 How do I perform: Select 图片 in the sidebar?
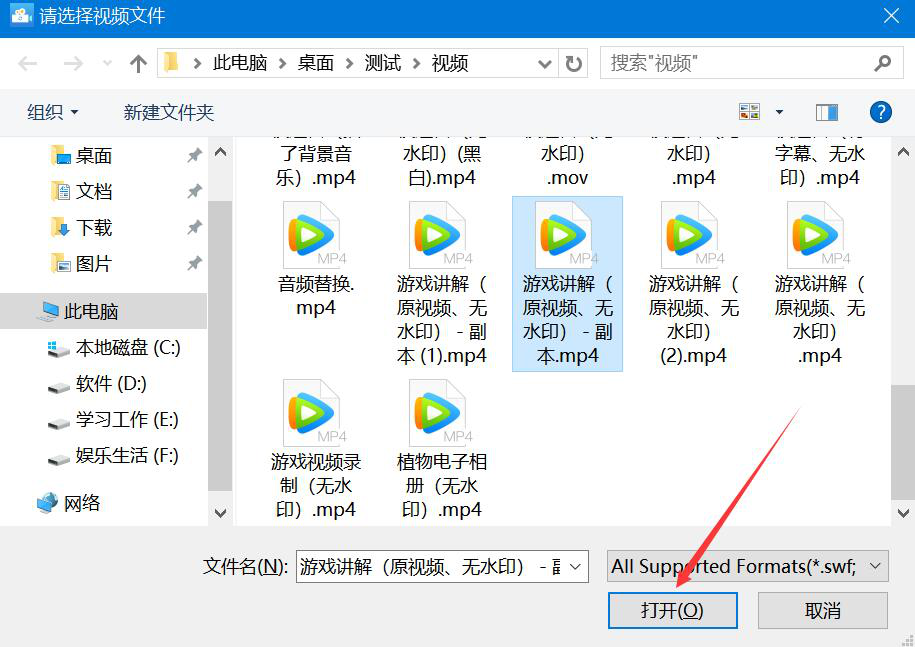(93, 264)
